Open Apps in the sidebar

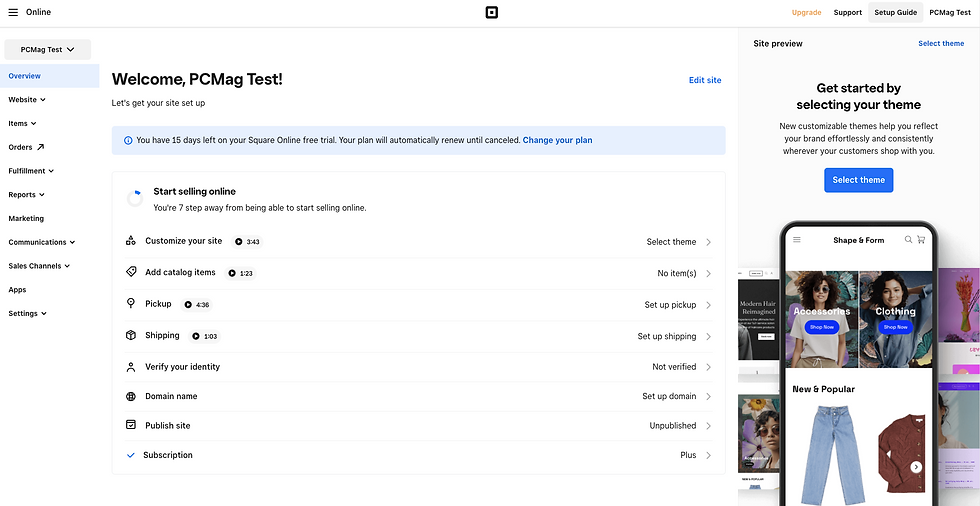[17, 289]
